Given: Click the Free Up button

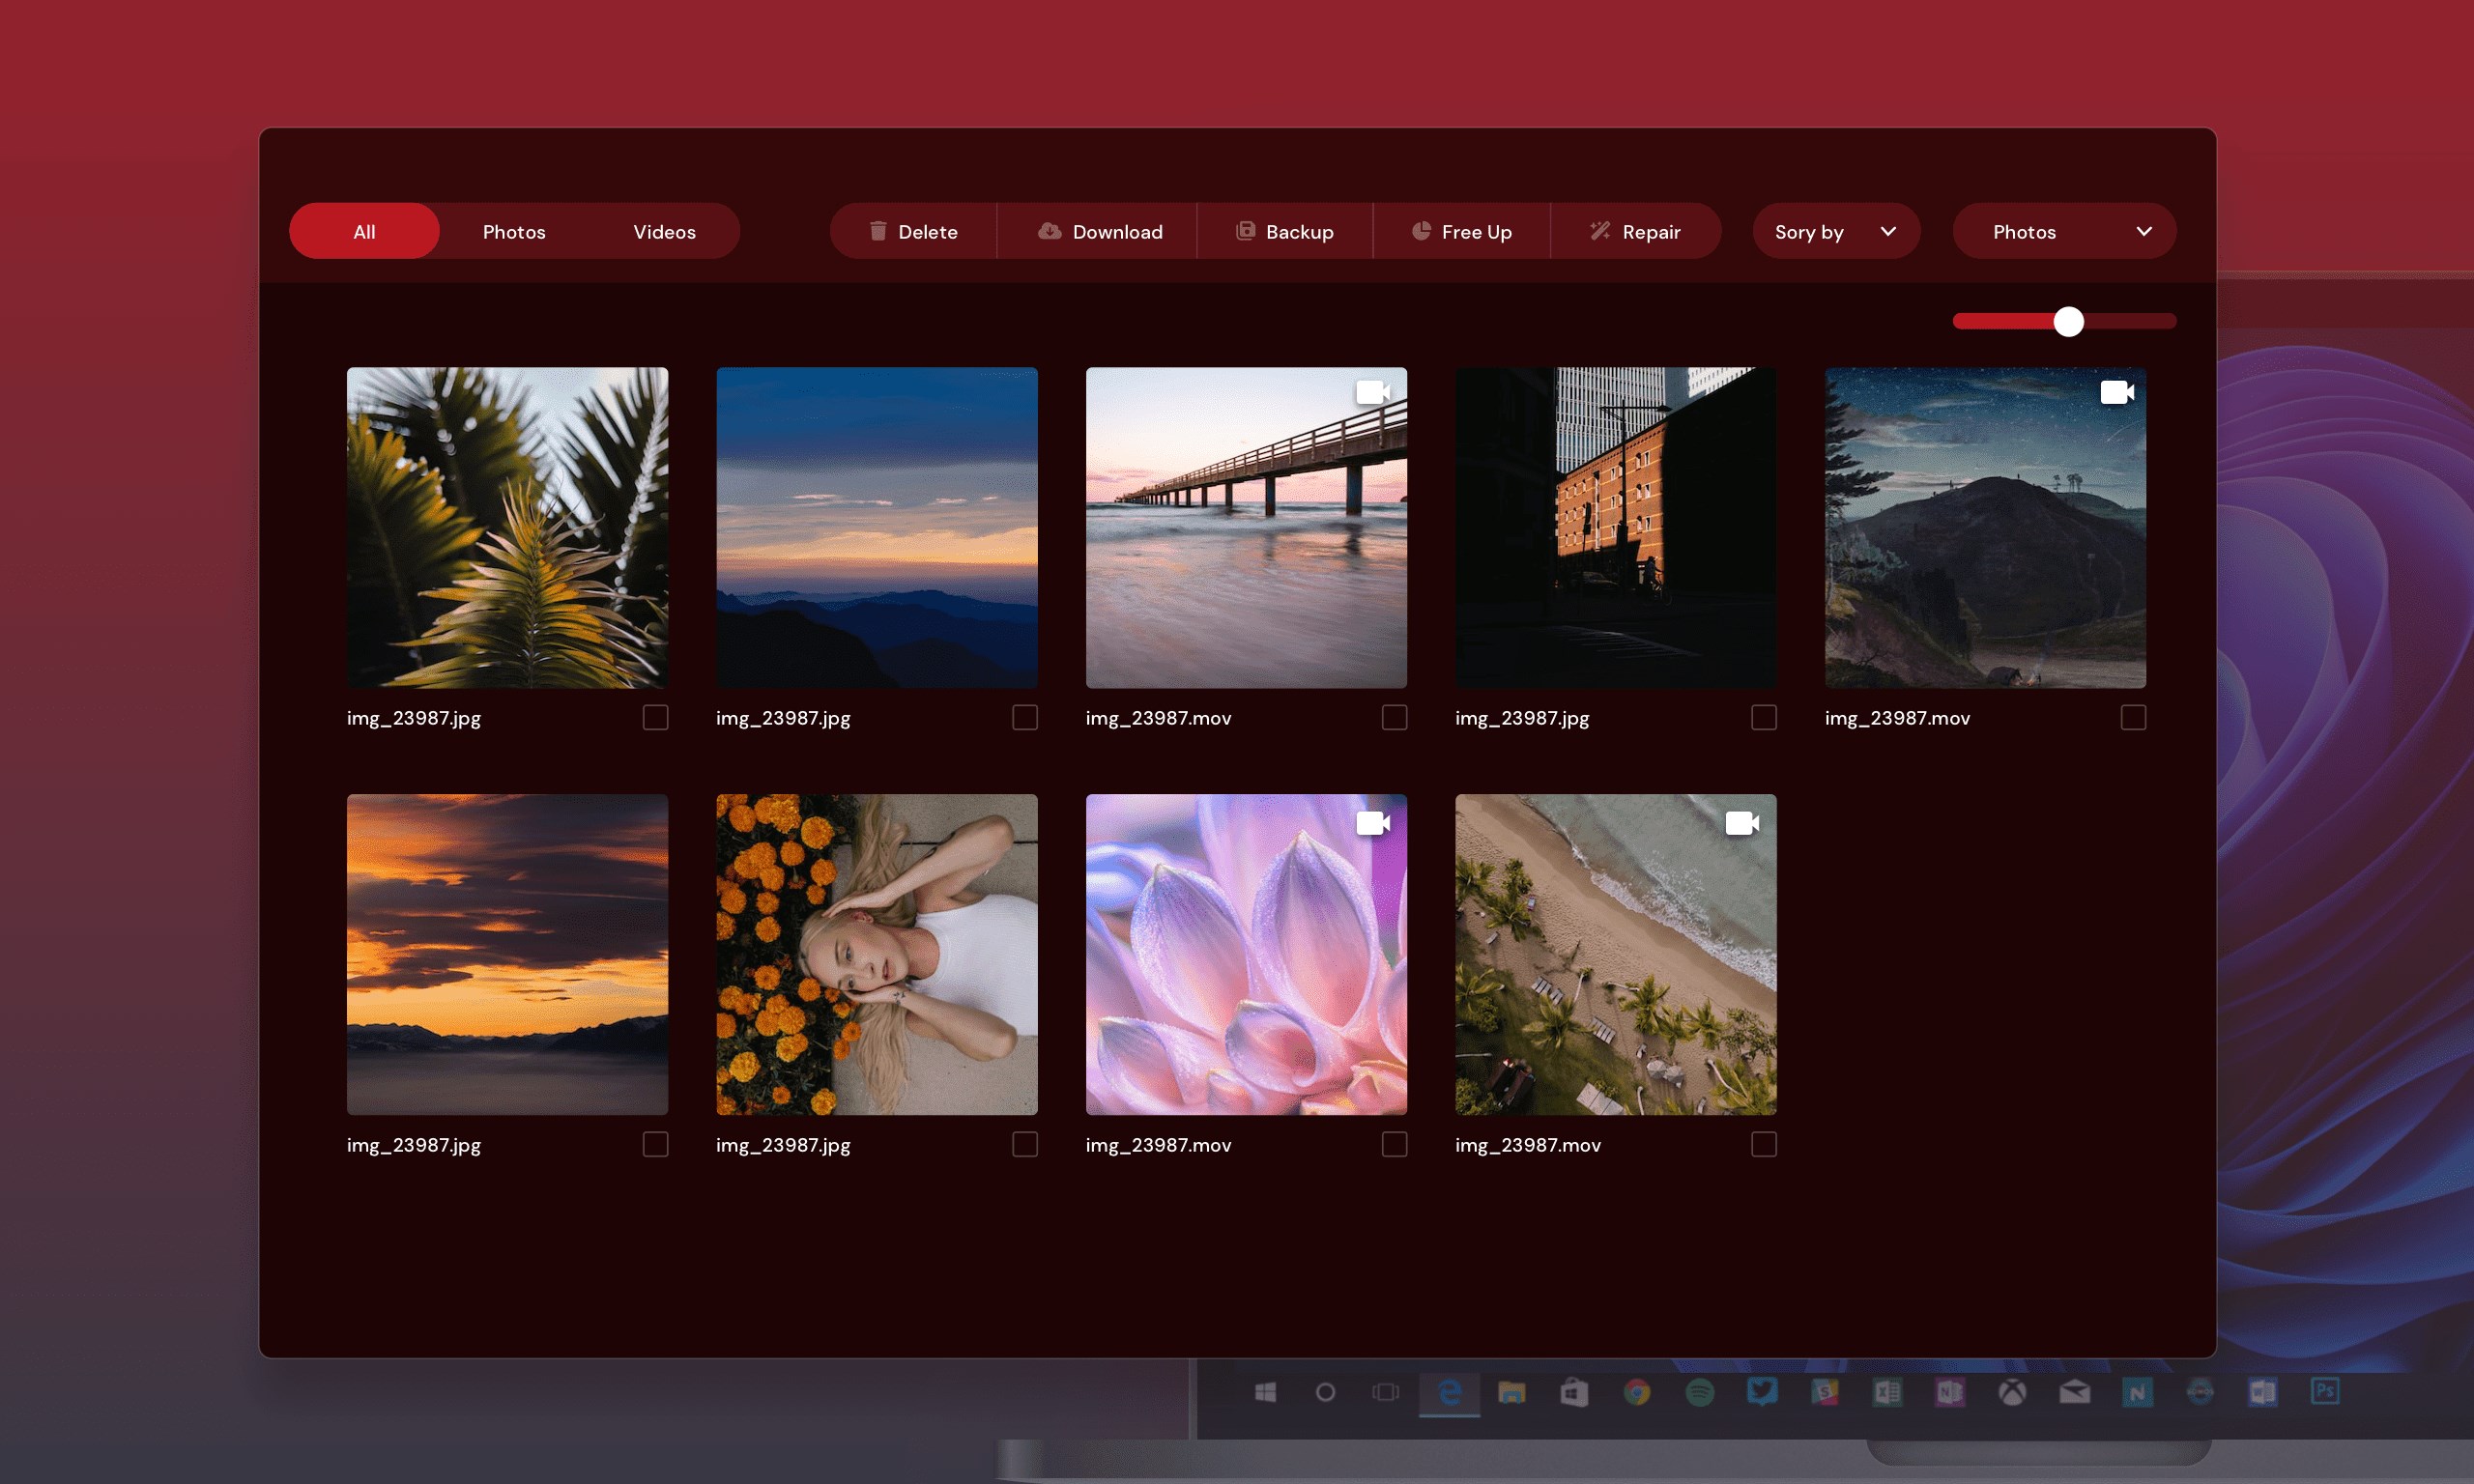Looking at the screenshot, I should (x=1462, y=231).
